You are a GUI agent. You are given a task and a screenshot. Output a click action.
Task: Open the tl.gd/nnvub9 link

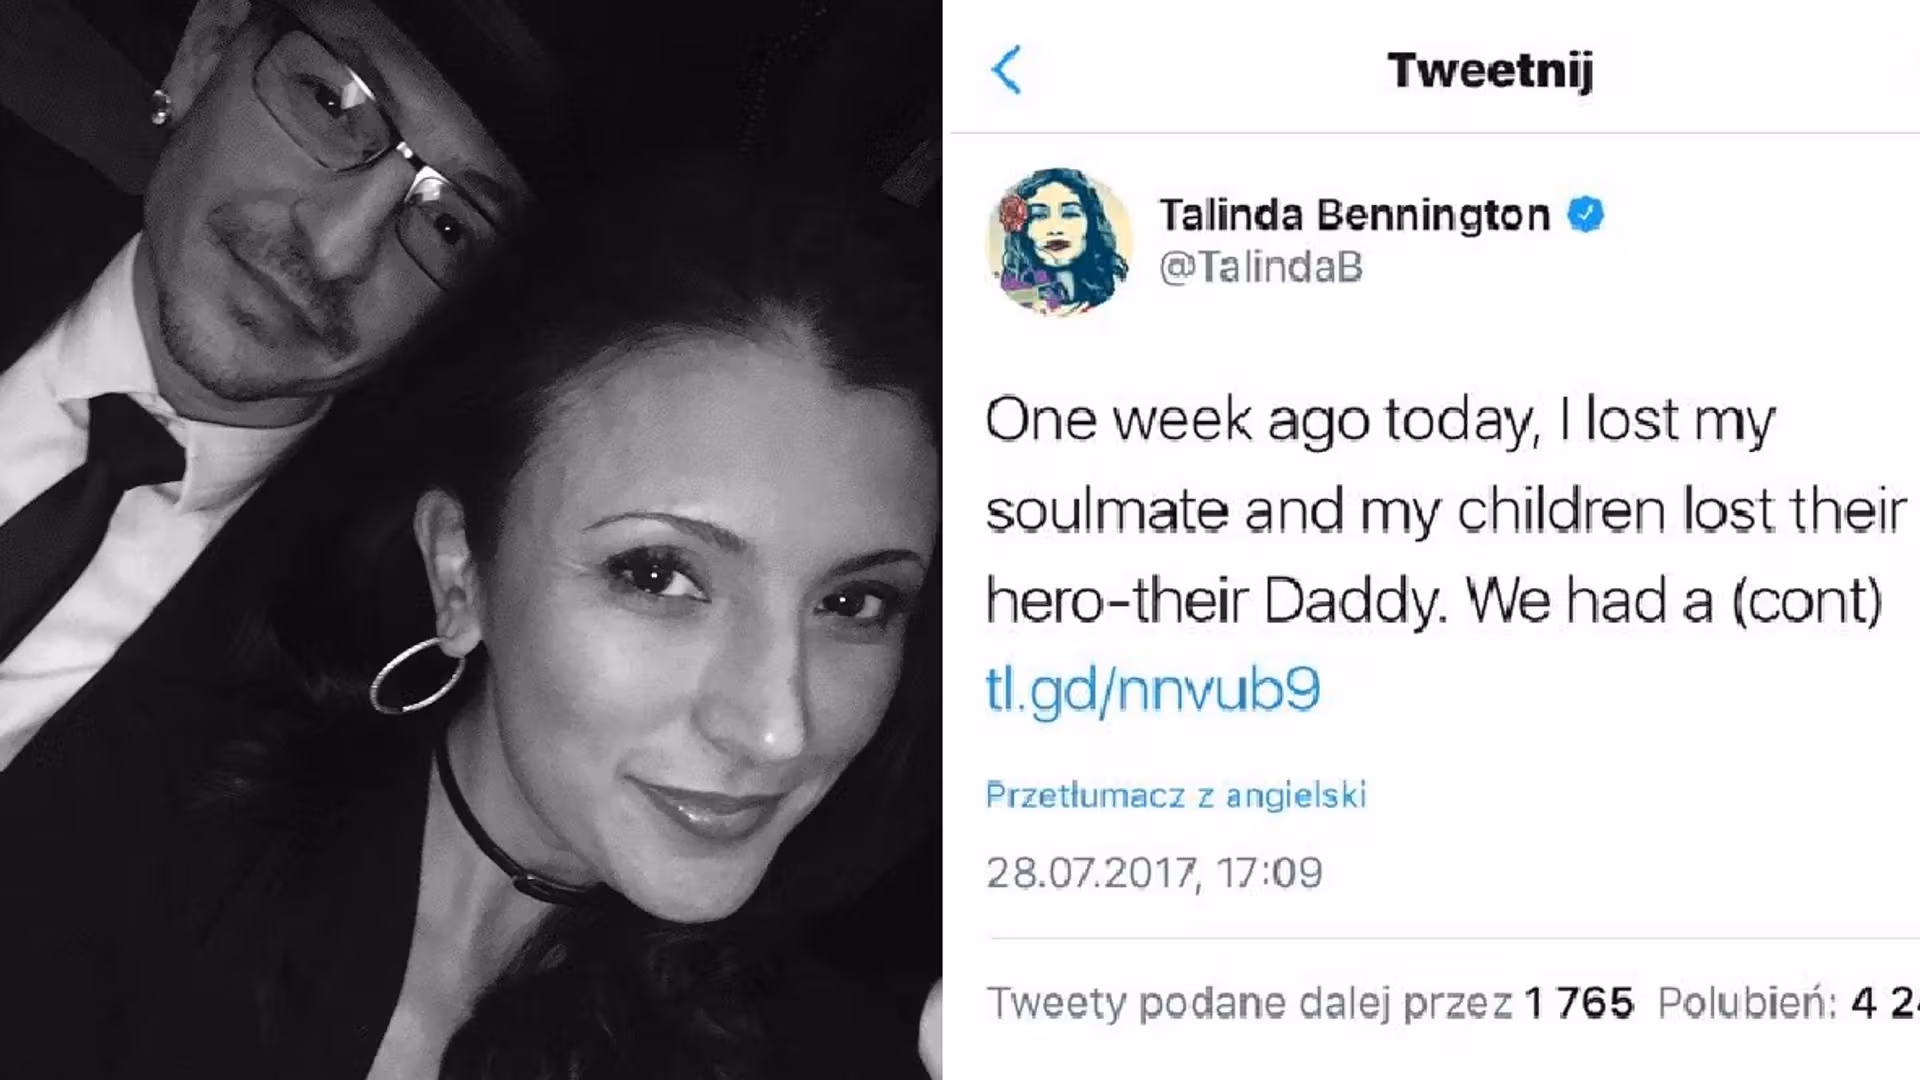click(1153, 689)
